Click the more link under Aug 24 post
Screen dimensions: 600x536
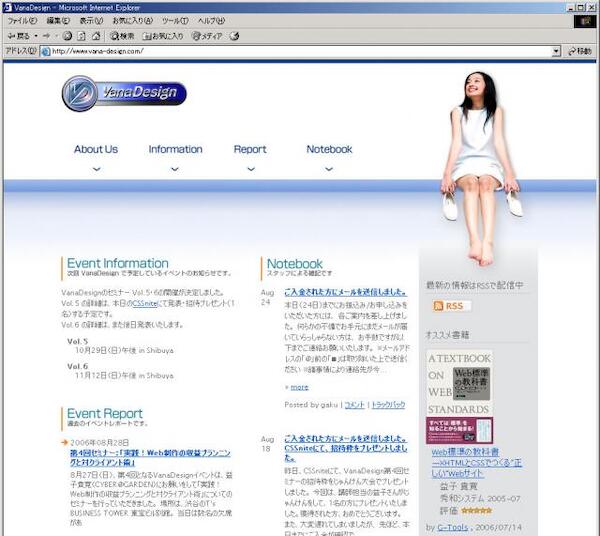click(299, 387)
